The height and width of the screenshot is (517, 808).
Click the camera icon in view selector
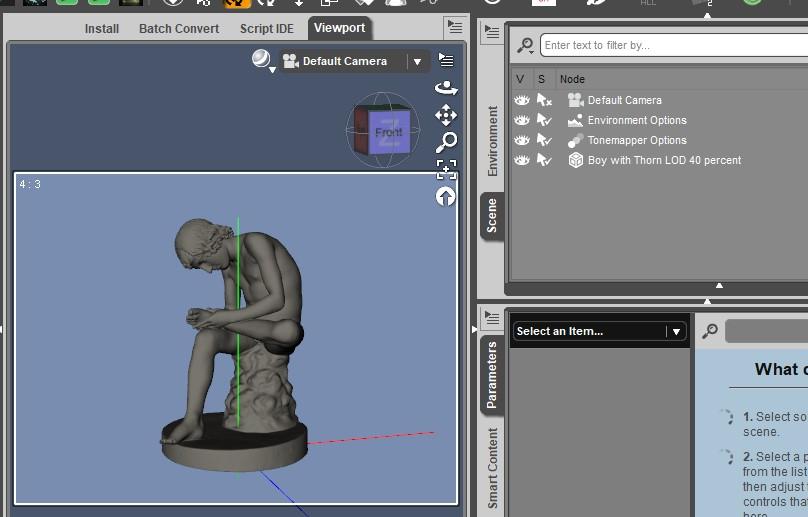291,61
